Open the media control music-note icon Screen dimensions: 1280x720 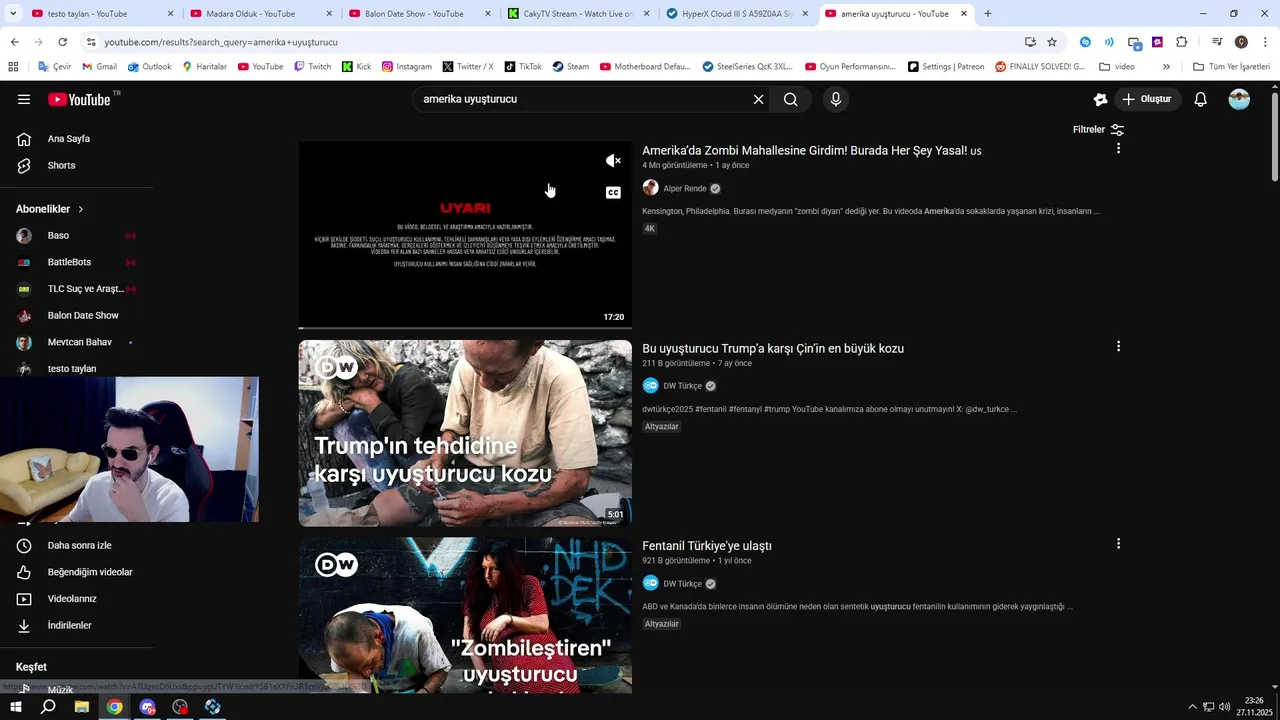point(1217,42)
